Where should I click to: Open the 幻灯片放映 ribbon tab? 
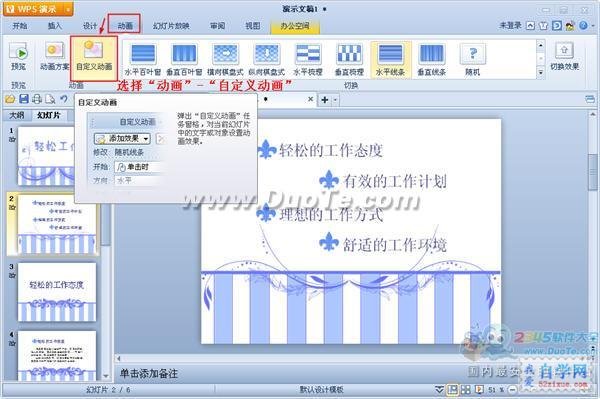pos(171,26)
